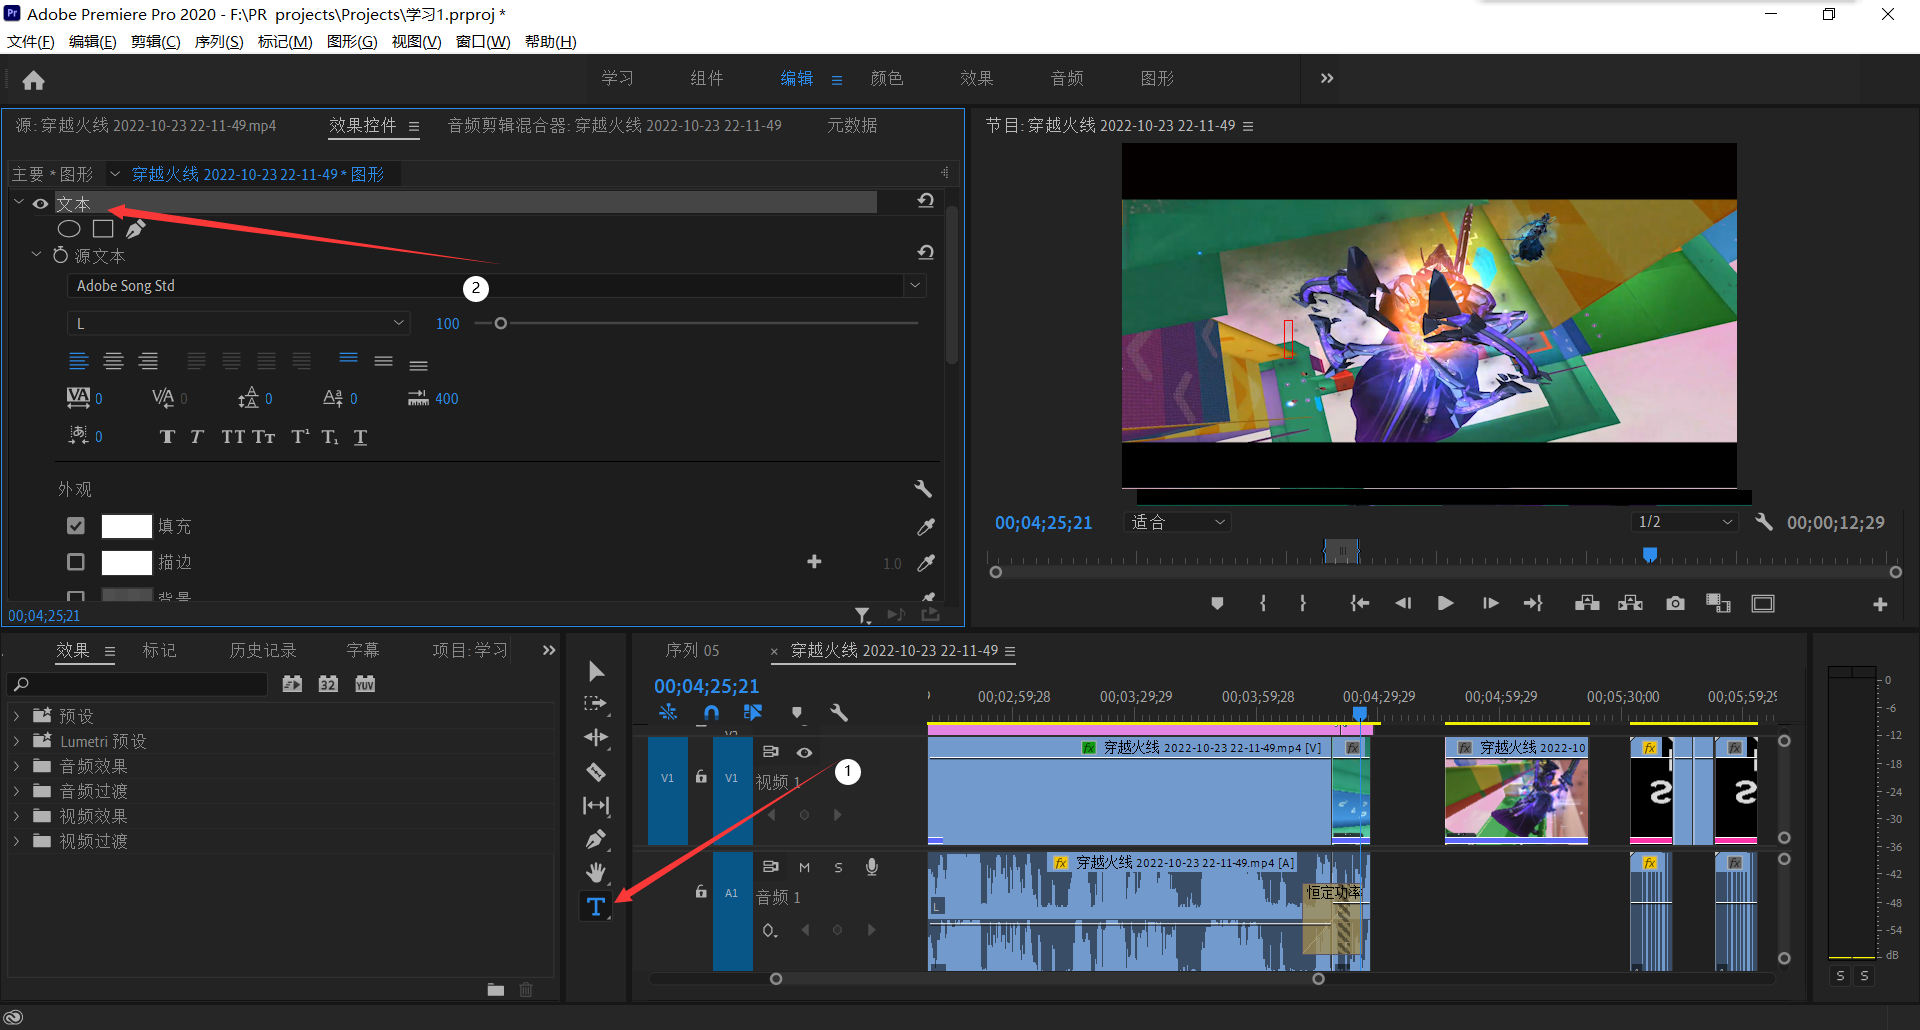
Task: Toggle A1 track lock
Action: click(x=701, y=892)
